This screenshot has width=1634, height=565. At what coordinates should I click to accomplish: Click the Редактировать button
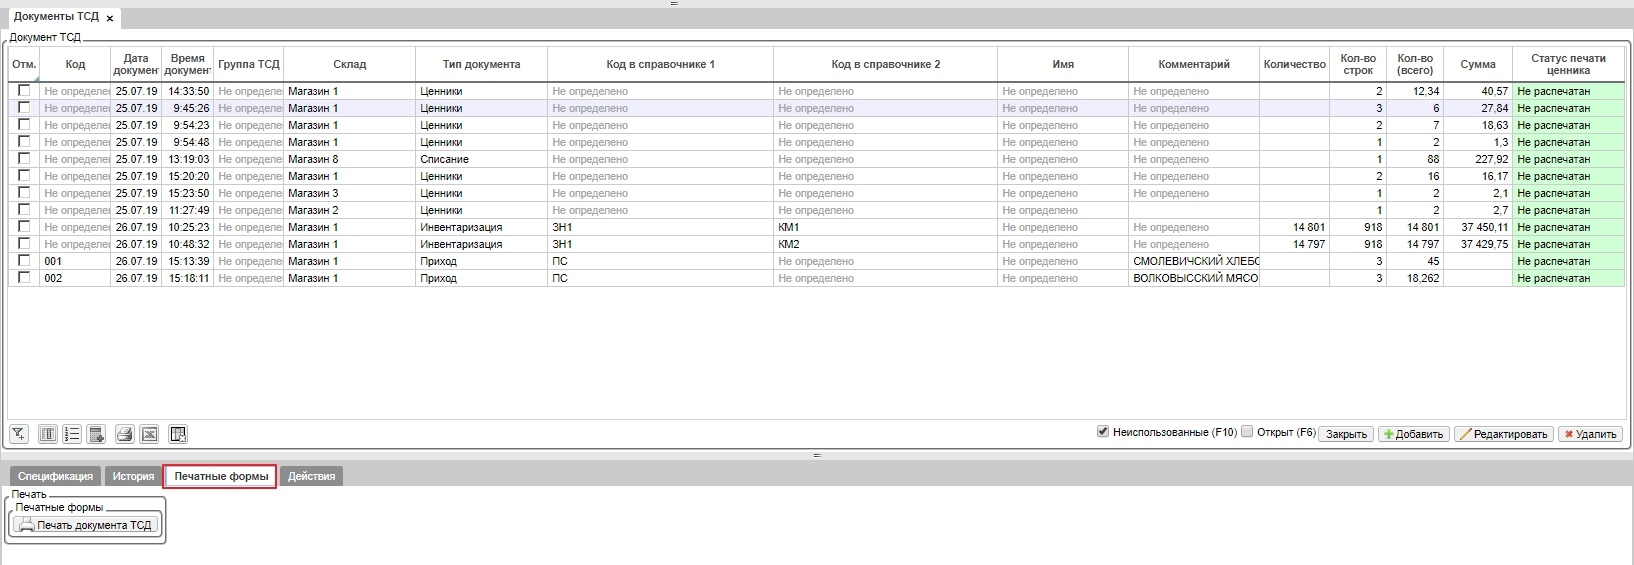click(1503, 434)
